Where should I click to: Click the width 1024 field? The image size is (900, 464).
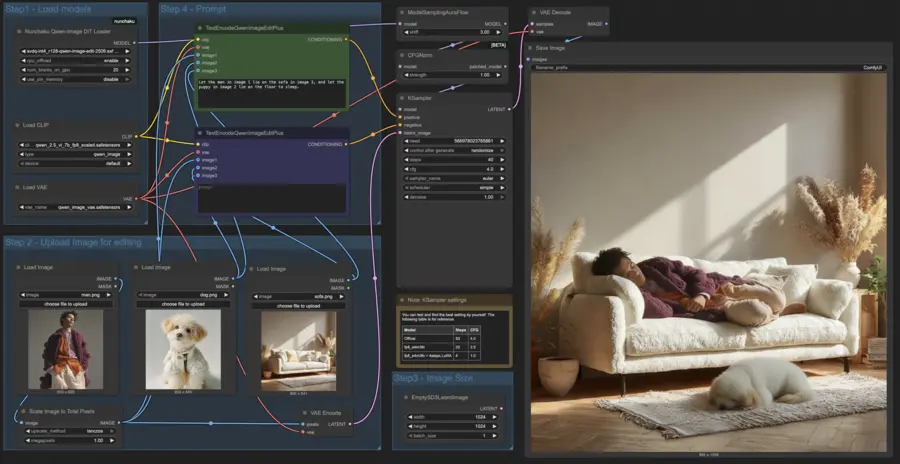(453, 417)
